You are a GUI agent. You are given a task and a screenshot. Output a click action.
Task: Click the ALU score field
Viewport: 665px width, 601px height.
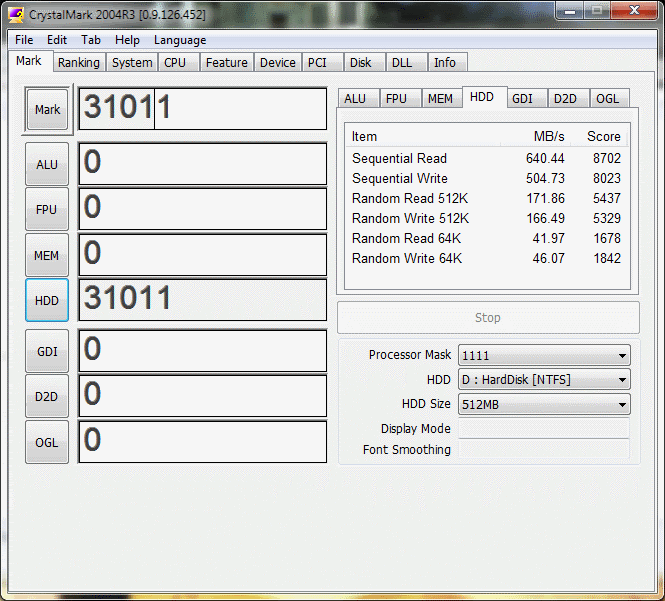pos(203,164)
